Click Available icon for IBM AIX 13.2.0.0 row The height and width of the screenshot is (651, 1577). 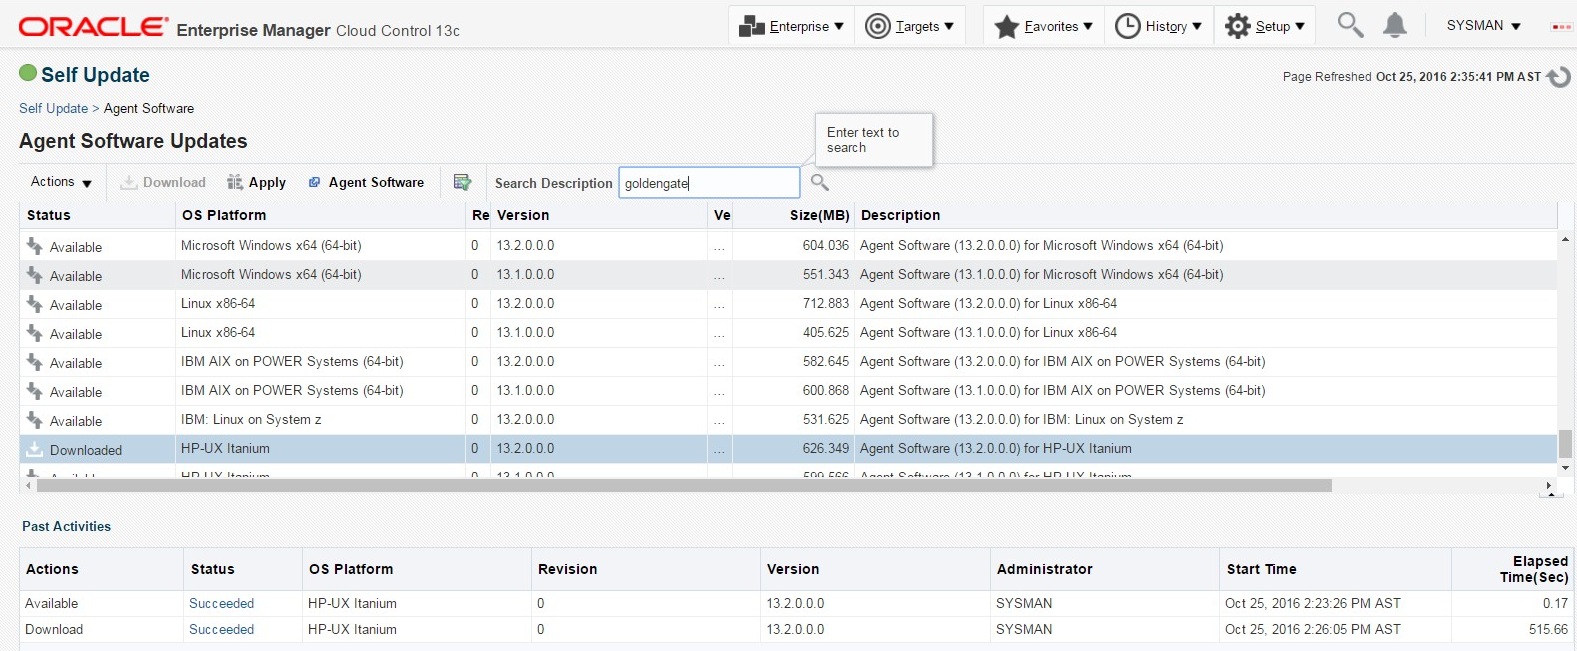(x=34, y=362)
